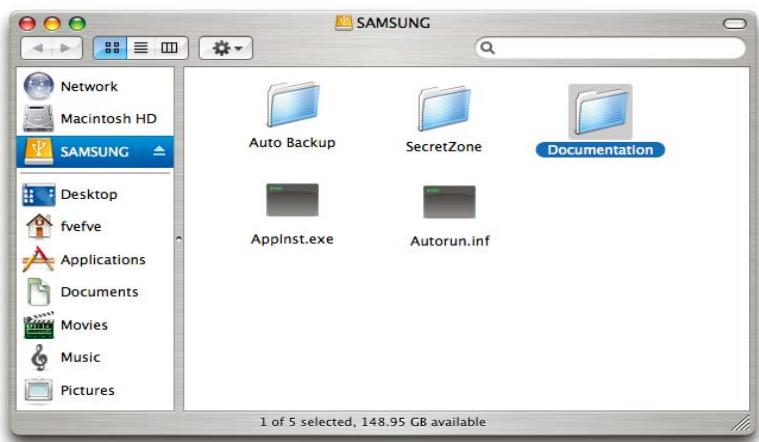Open Documents from the sidebar

pos(95,292)
